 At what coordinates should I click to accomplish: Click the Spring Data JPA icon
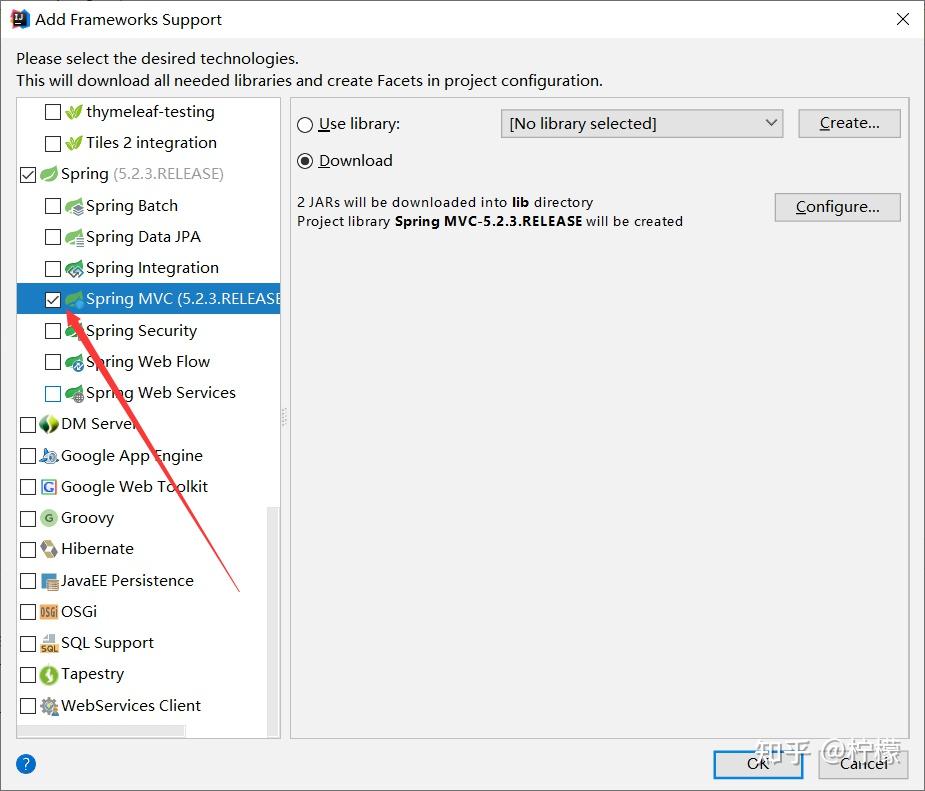(x=74, y=237)
